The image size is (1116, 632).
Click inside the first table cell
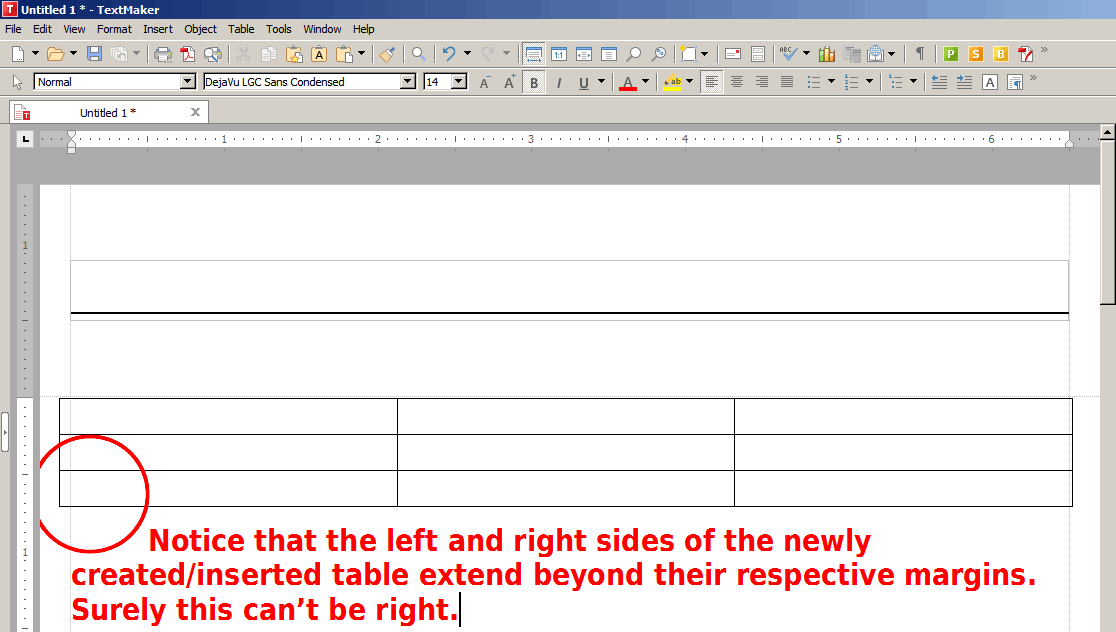click(x=228, y=416)
